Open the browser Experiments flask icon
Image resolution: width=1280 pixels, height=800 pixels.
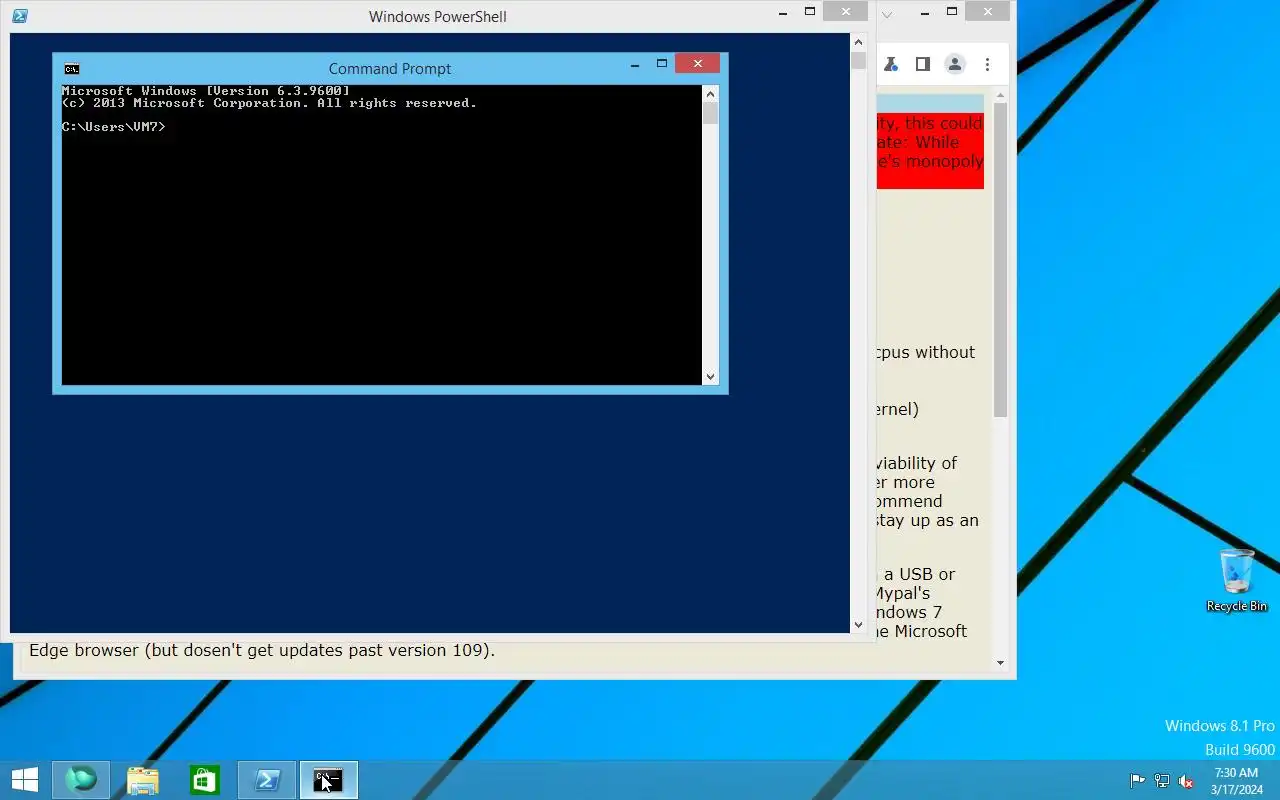pos(890,64)
